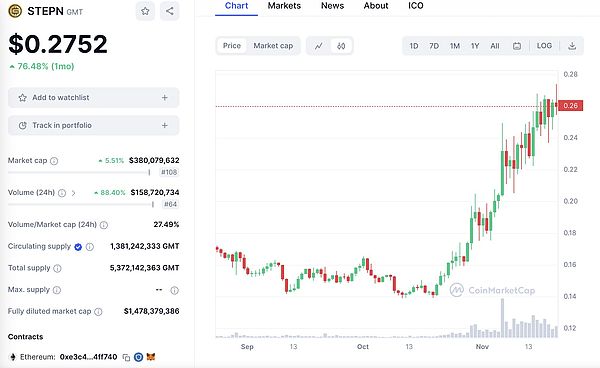Click the Market cap progress bar
This screenshot has height=368, width=600.
coord(79,173)
